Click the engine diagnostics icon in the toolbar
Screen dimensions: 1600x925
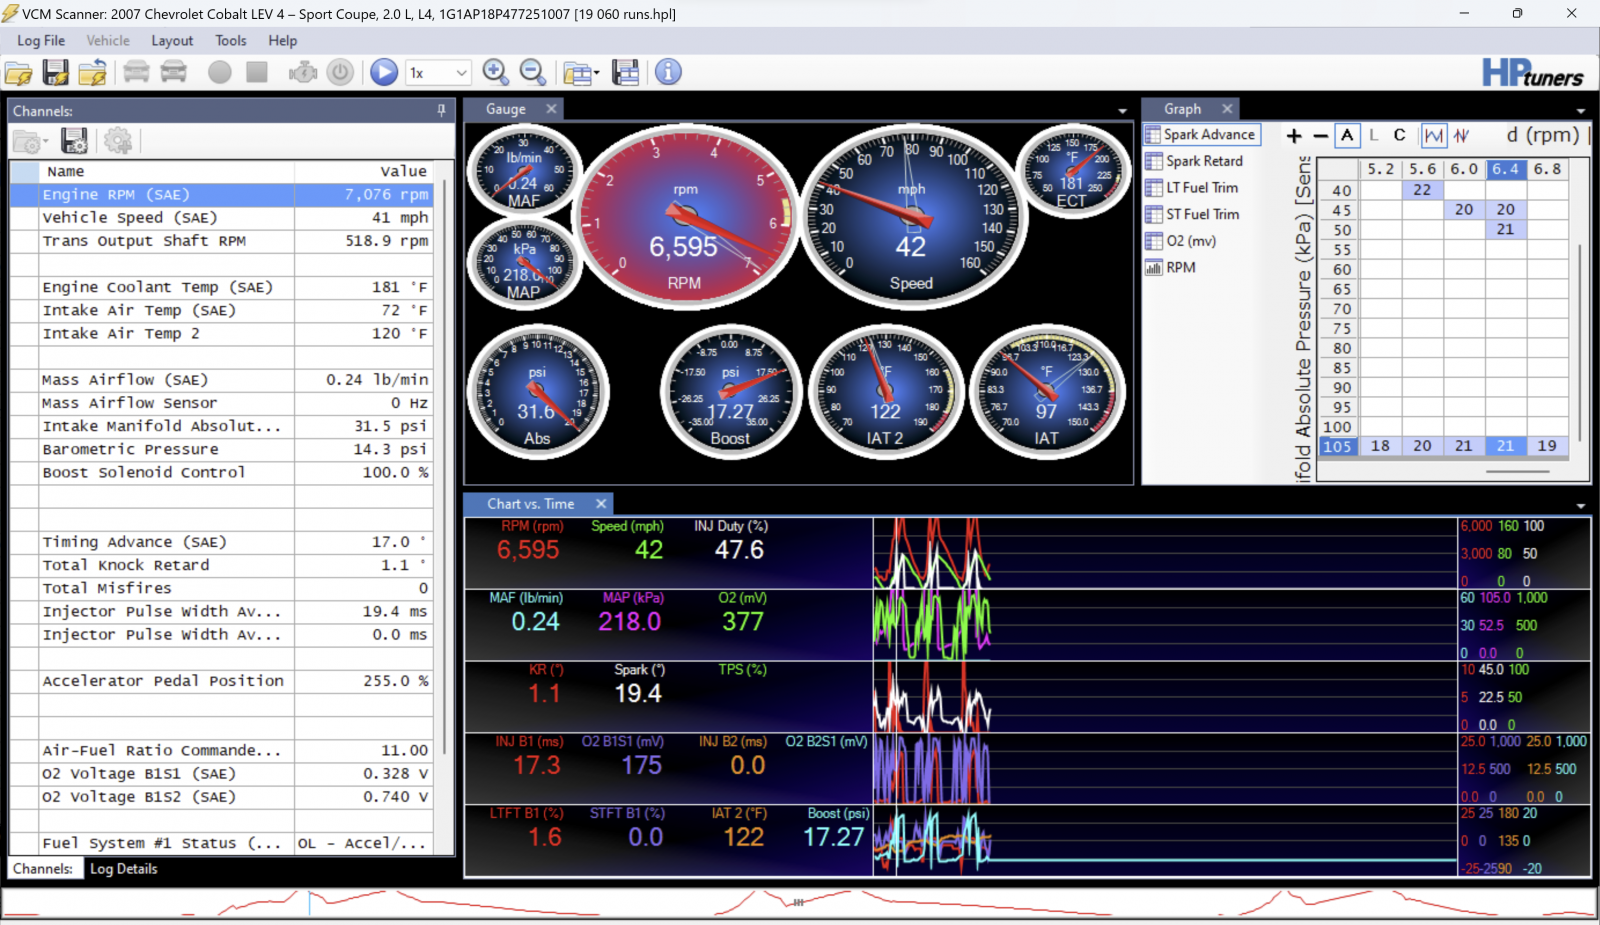coord(303,72)
